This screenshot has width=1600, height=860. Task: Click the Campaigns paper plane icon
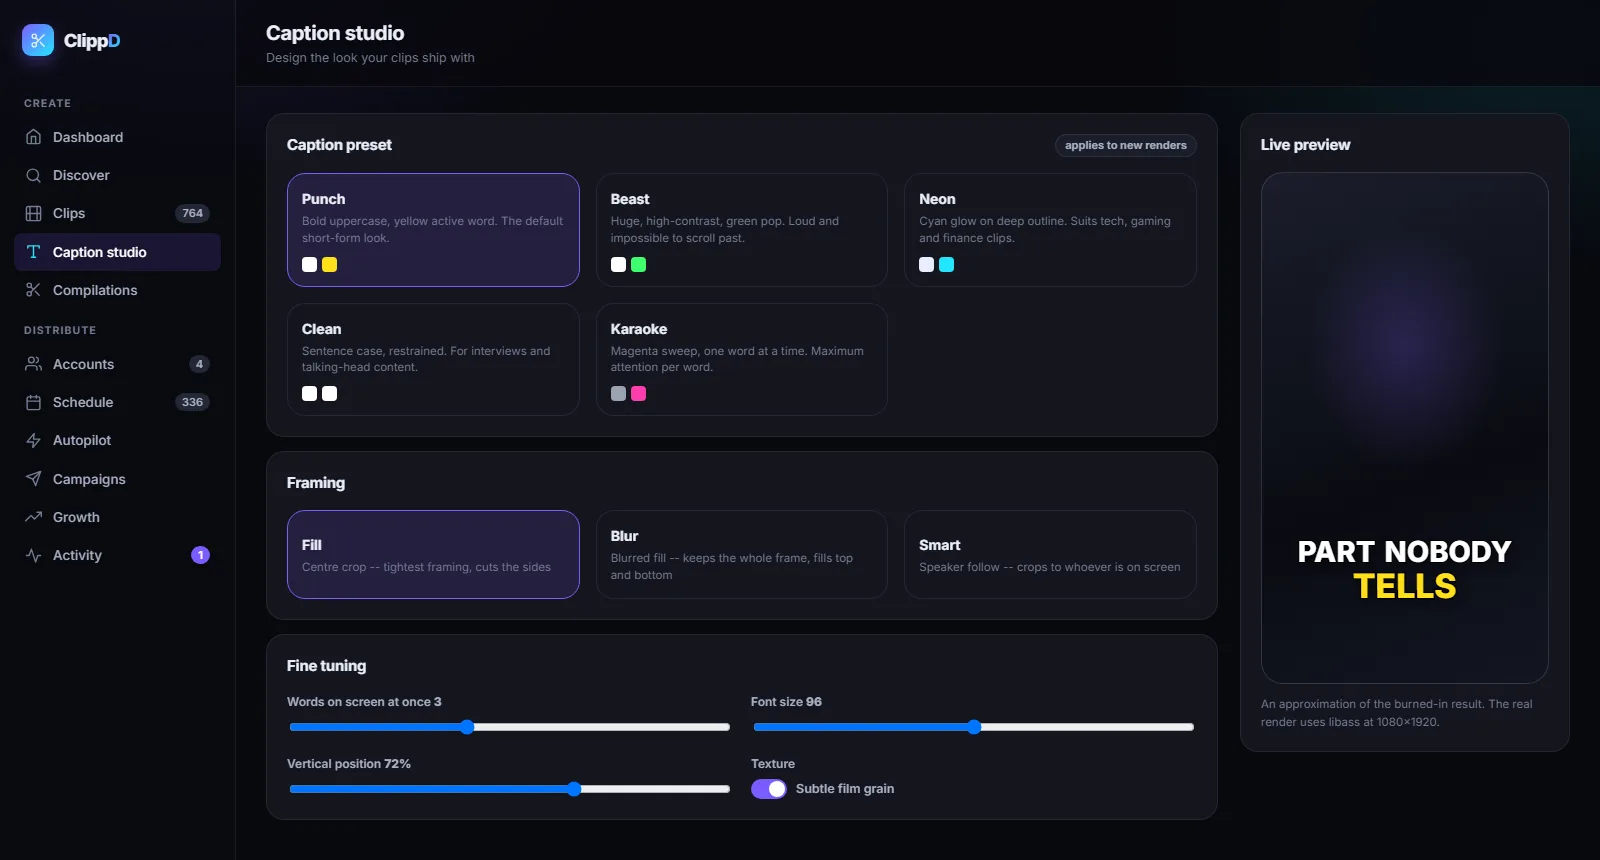(x=33, y=479)
